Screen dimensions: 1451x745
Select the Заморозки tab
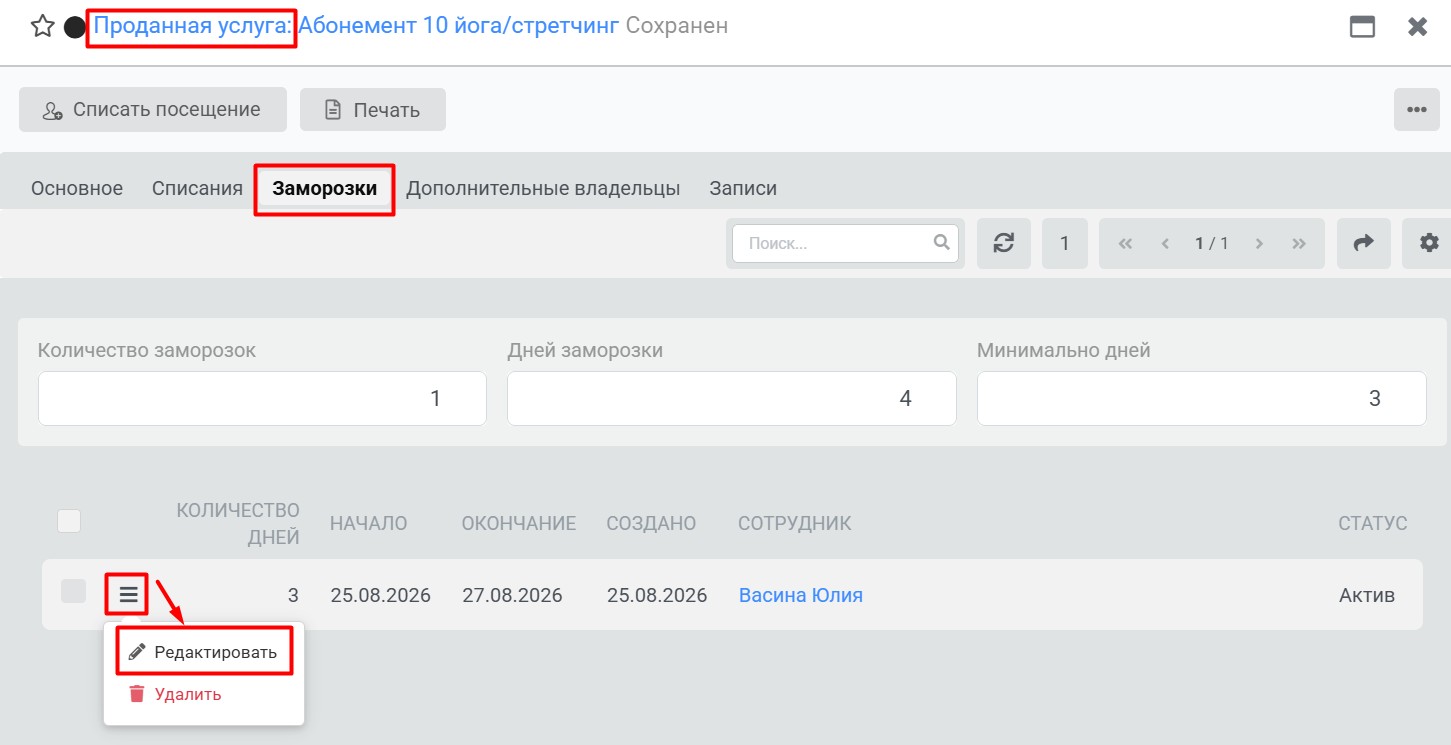[x=325, y=188]
